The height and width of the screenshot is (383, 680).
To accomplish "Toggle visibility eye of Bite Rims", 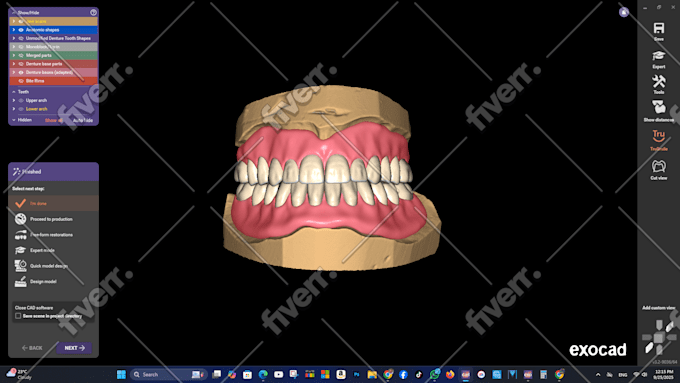I will point(21,81).
